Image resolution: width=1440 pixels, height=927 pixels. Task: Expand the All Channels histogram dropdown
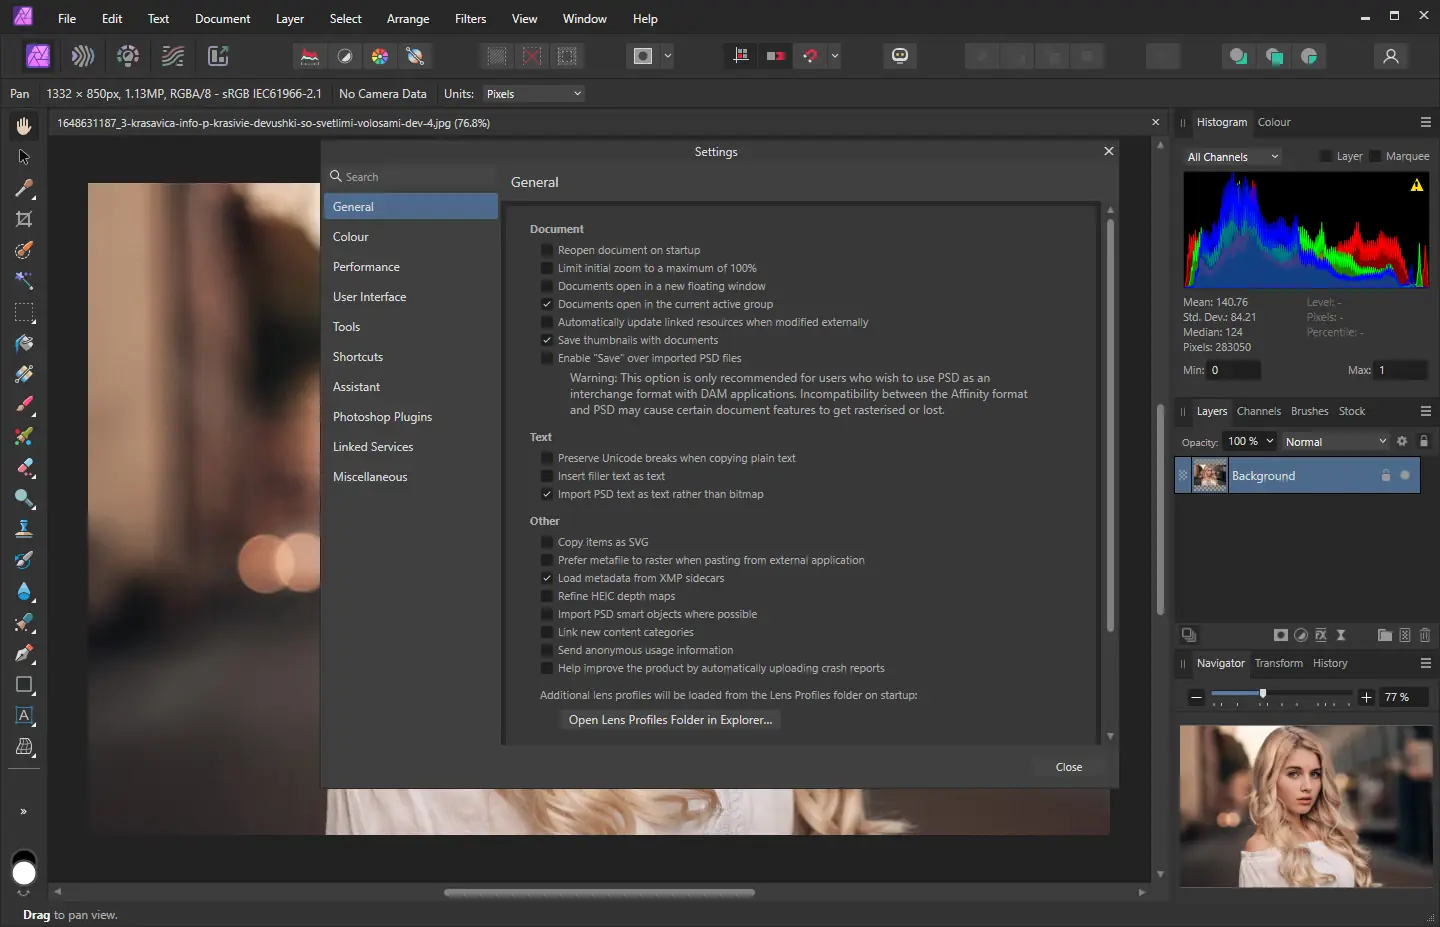[x=1232, y=157]
